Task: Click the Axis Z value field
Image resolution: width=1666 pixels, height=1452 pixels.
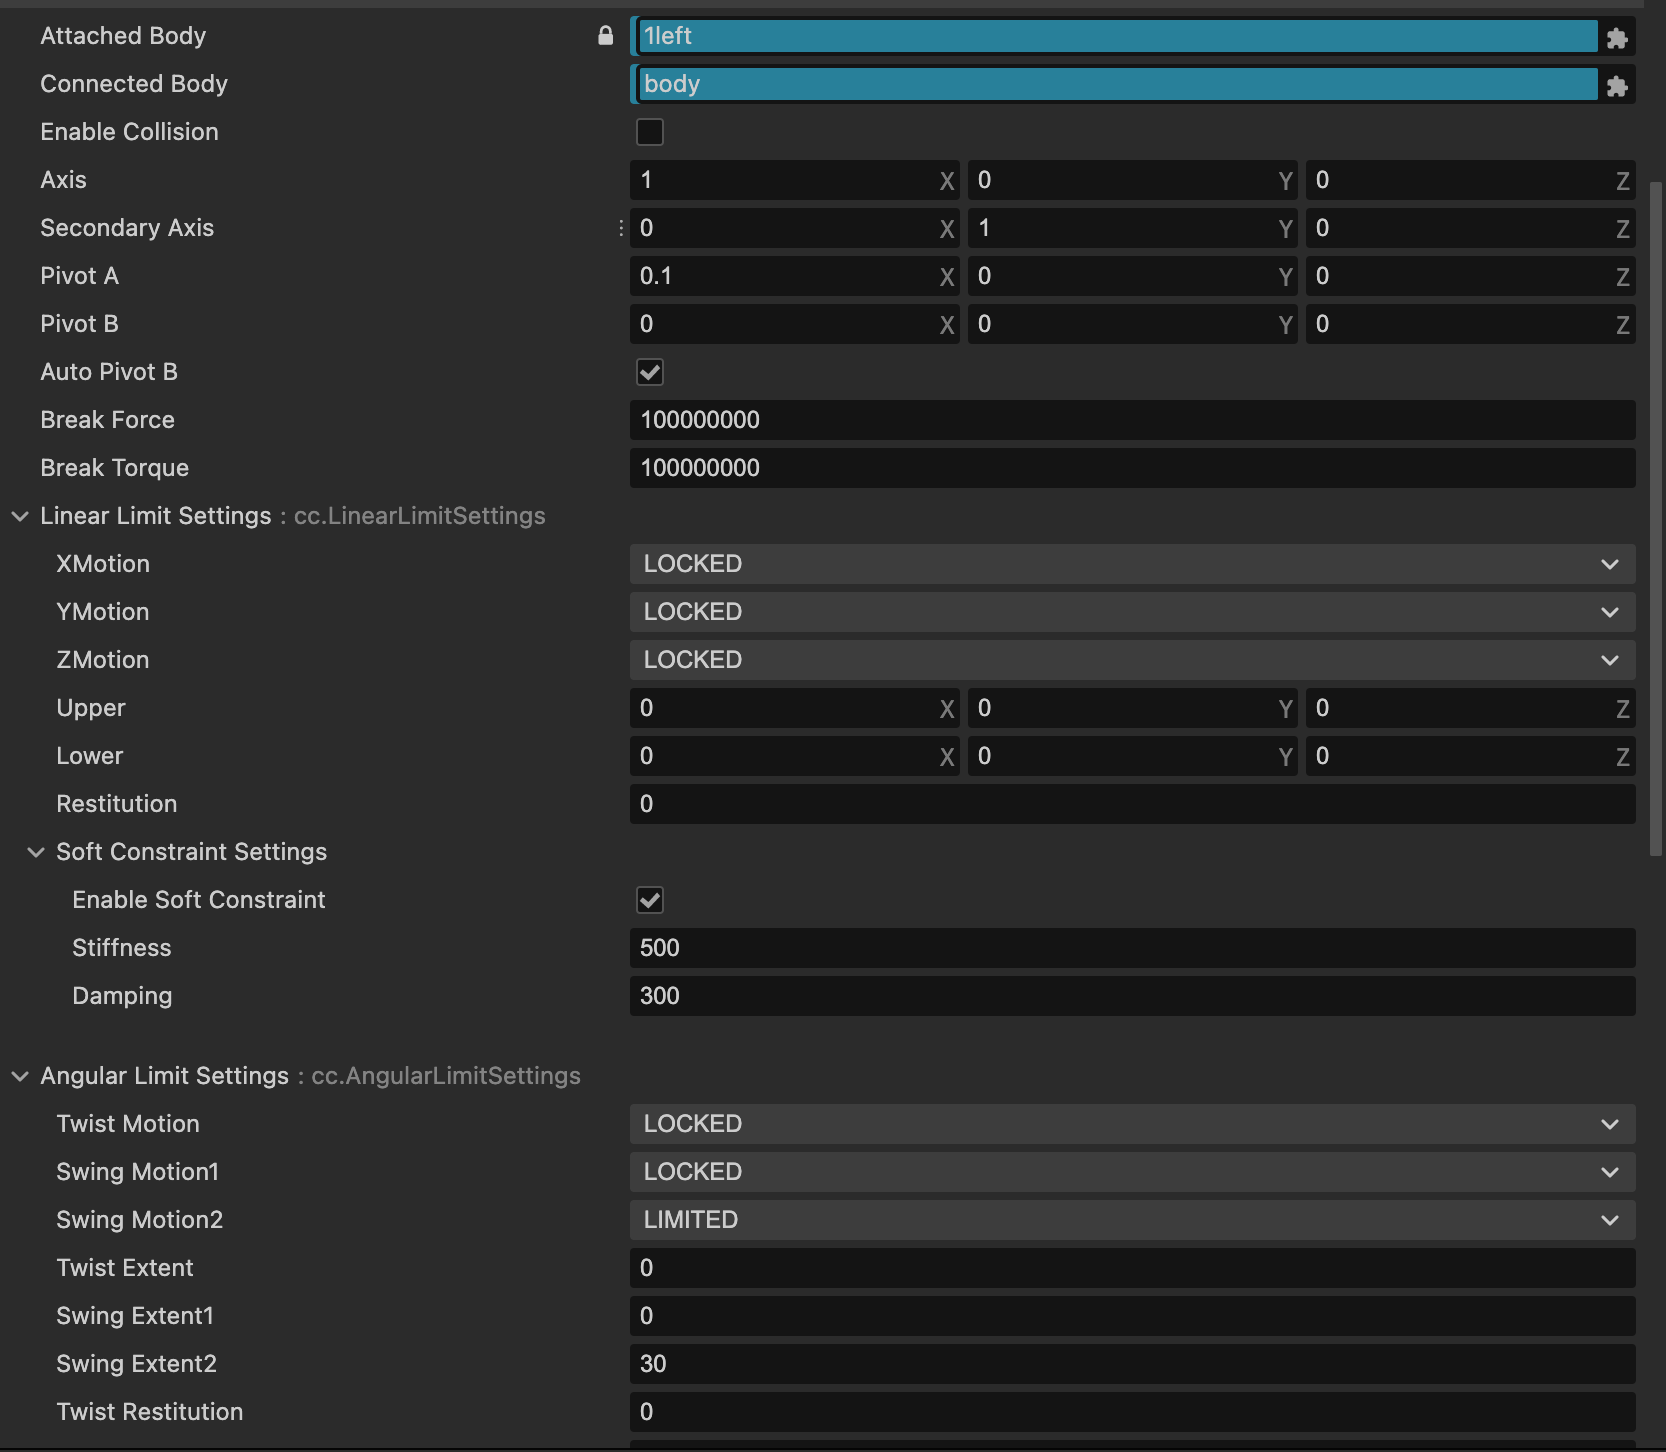Action: (x=1471, y=180)
